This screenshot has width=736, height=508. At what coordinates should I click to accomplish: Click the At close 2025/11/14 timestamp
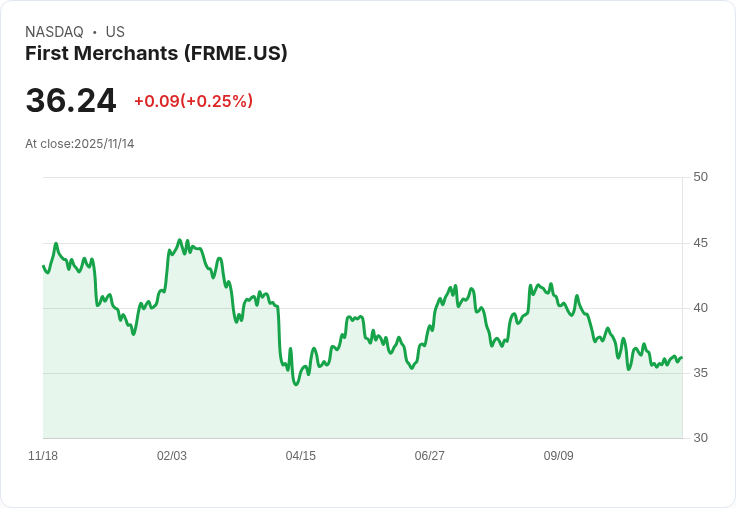tap(80, 144)
